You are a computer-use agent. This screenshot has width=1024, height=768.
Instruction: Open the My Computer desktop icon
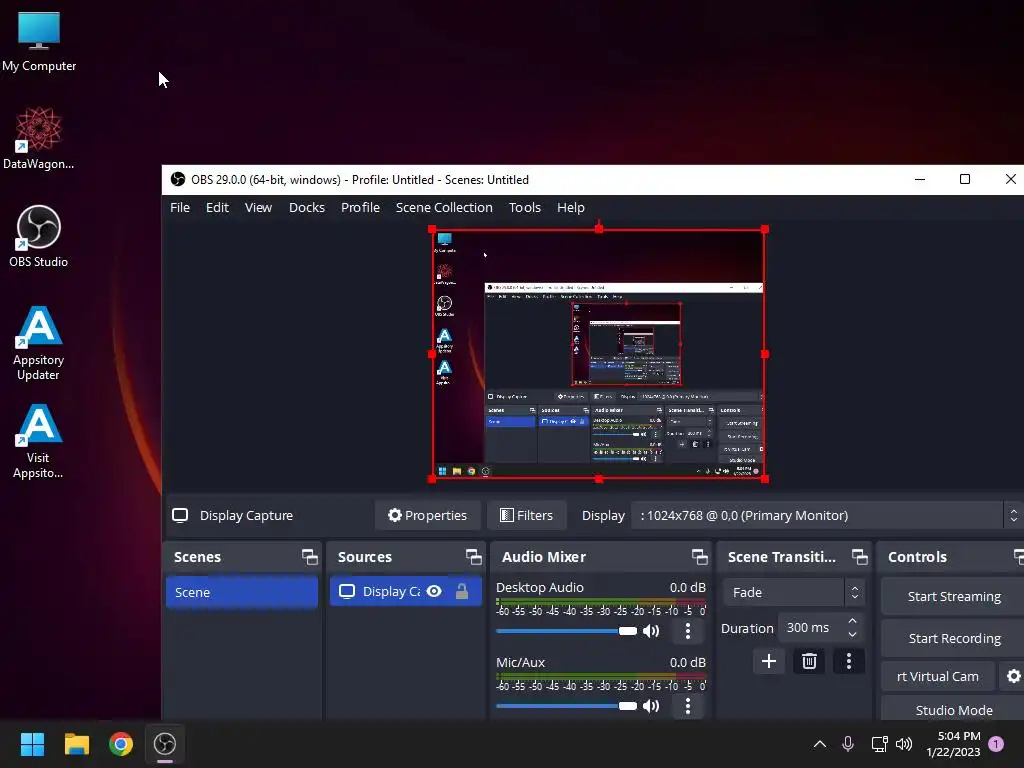pyautogui.click(x=39, y=41)
